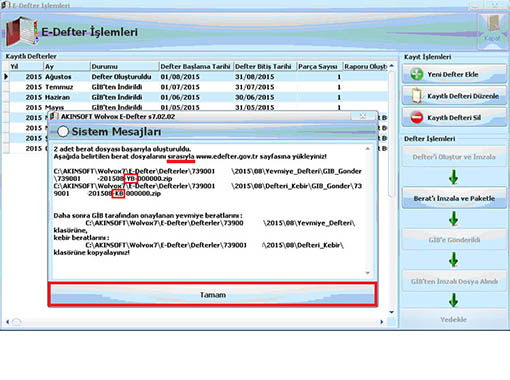Viewport: 510px width, 380px height.
Task: Click Tamam to confirm the message
Action: 213,295
